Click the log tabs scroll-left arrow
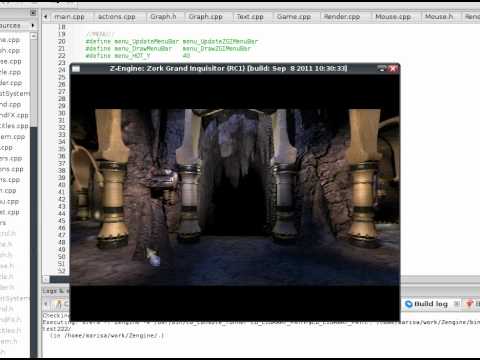 pos(46,304)
